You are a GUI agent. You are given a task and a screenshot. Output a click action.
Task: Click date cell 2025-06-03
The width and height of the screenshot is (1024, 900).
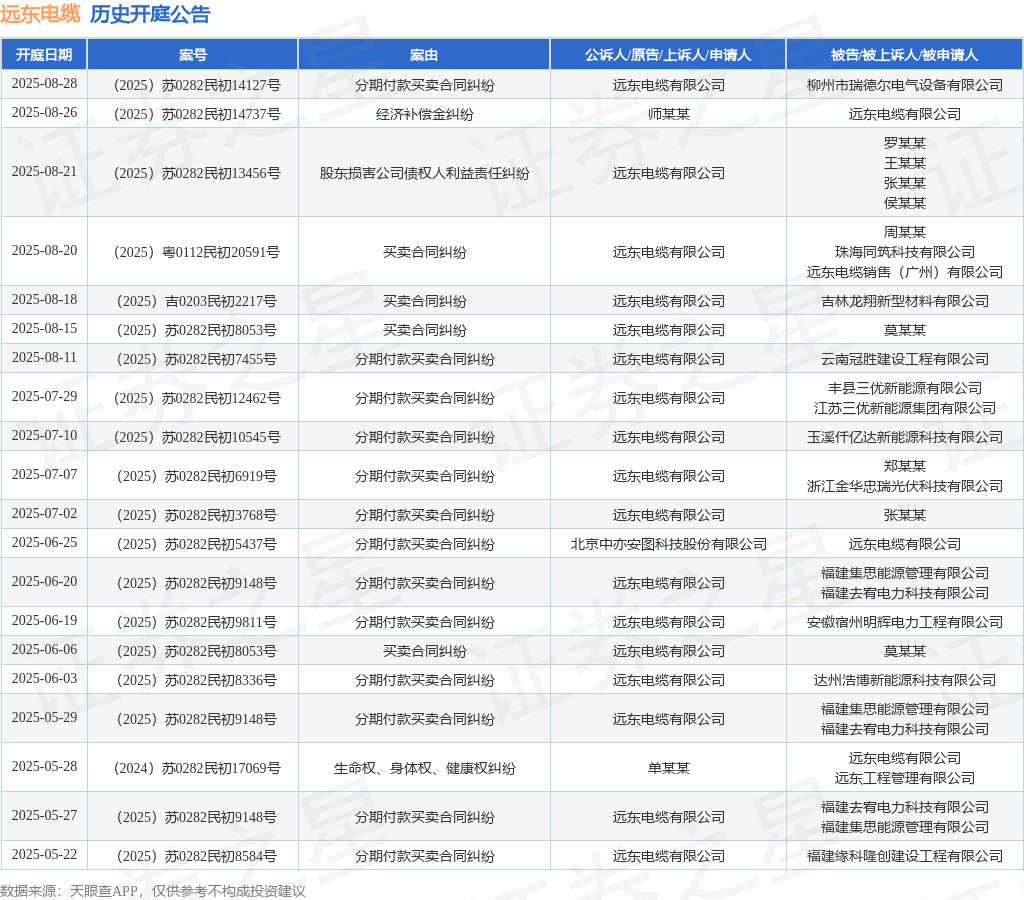tap(44, 678)
